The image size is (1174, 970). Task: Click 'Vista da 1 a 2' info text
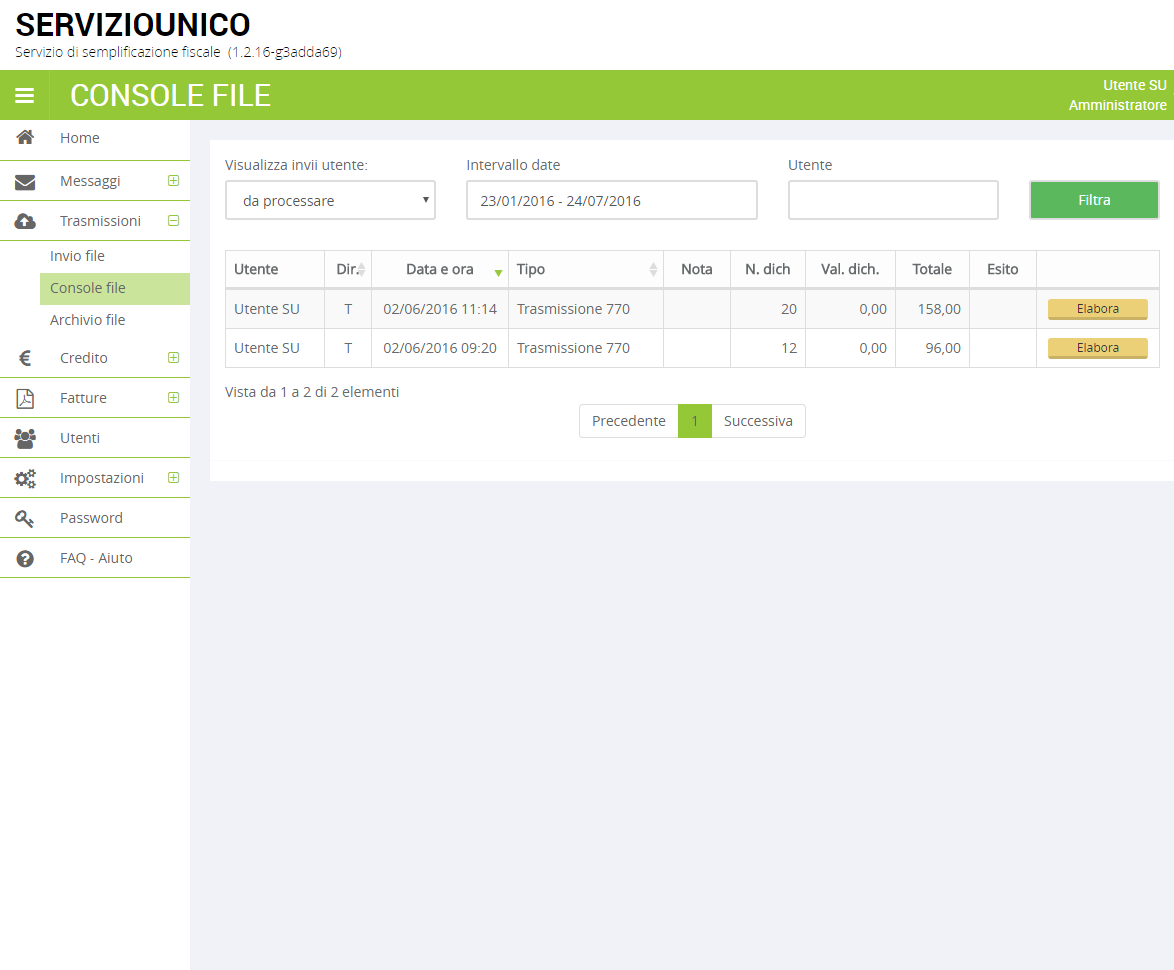311,392
